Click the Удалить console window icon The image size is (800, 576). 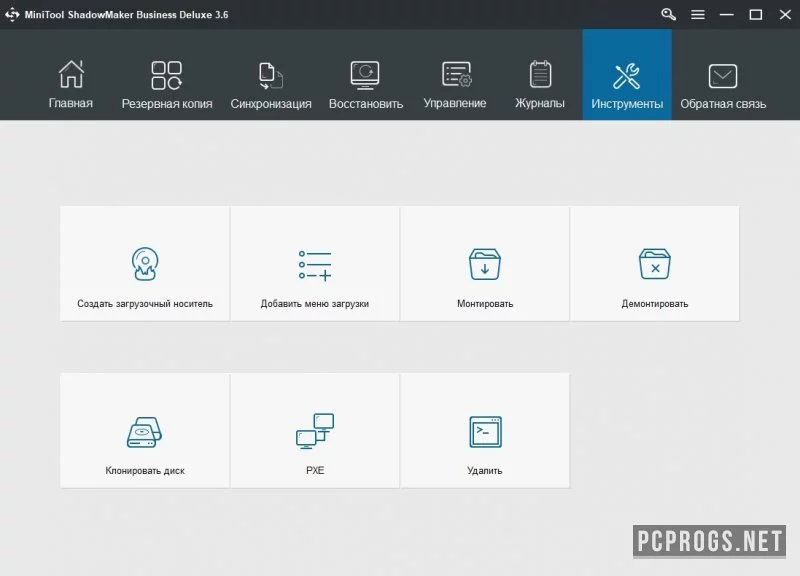[x=485, y=432]
